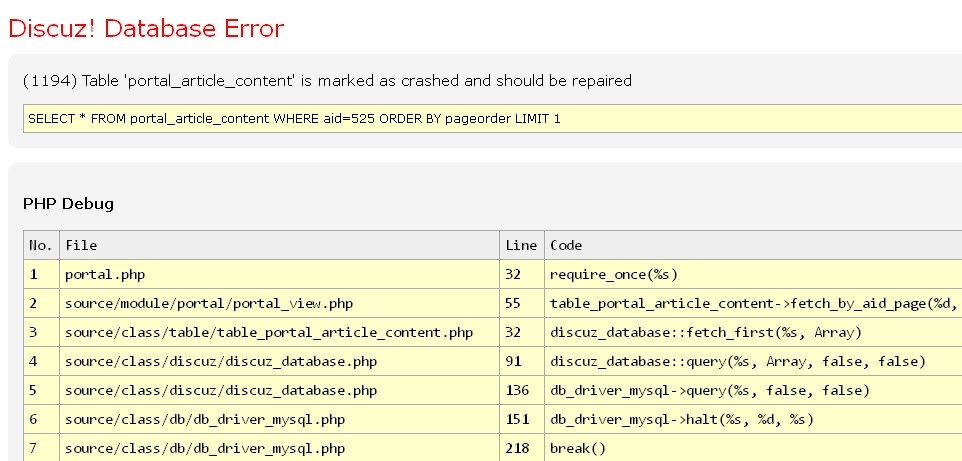
Task: Click line number 218 cell
Action: (x=521, y=448)
